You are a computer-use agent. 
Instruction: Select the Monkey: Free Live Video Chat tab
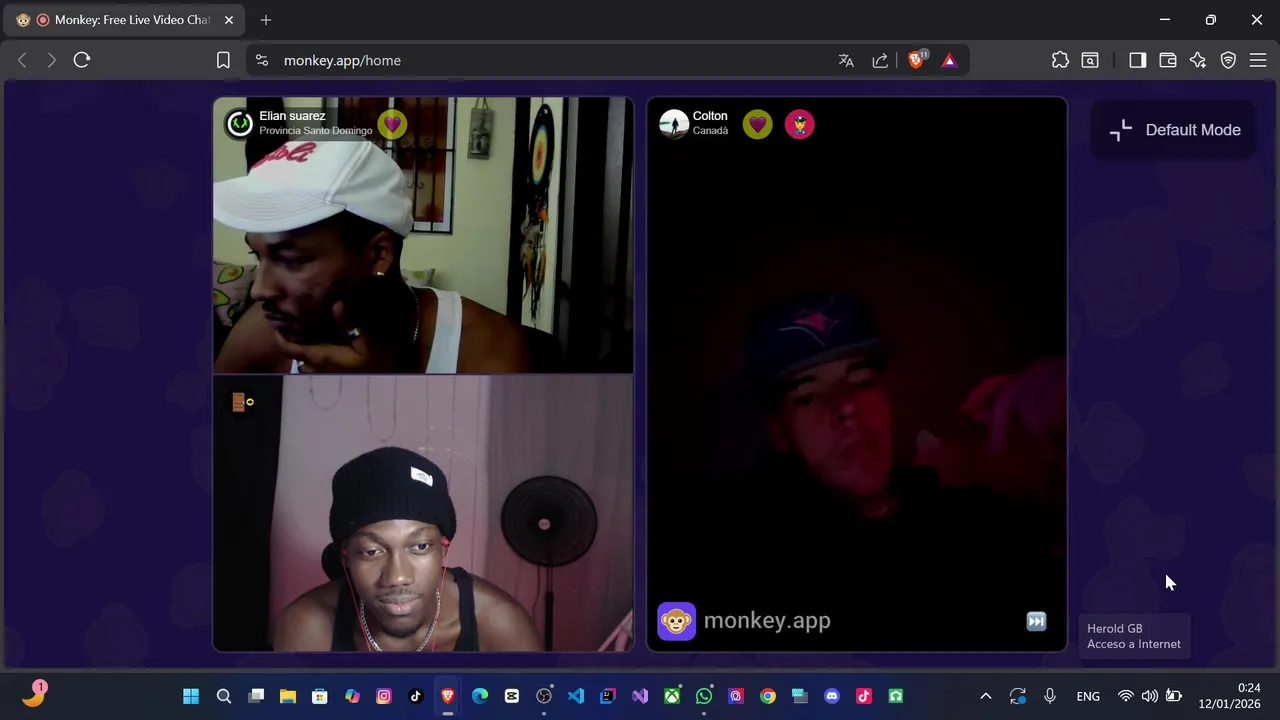(125, 20)
